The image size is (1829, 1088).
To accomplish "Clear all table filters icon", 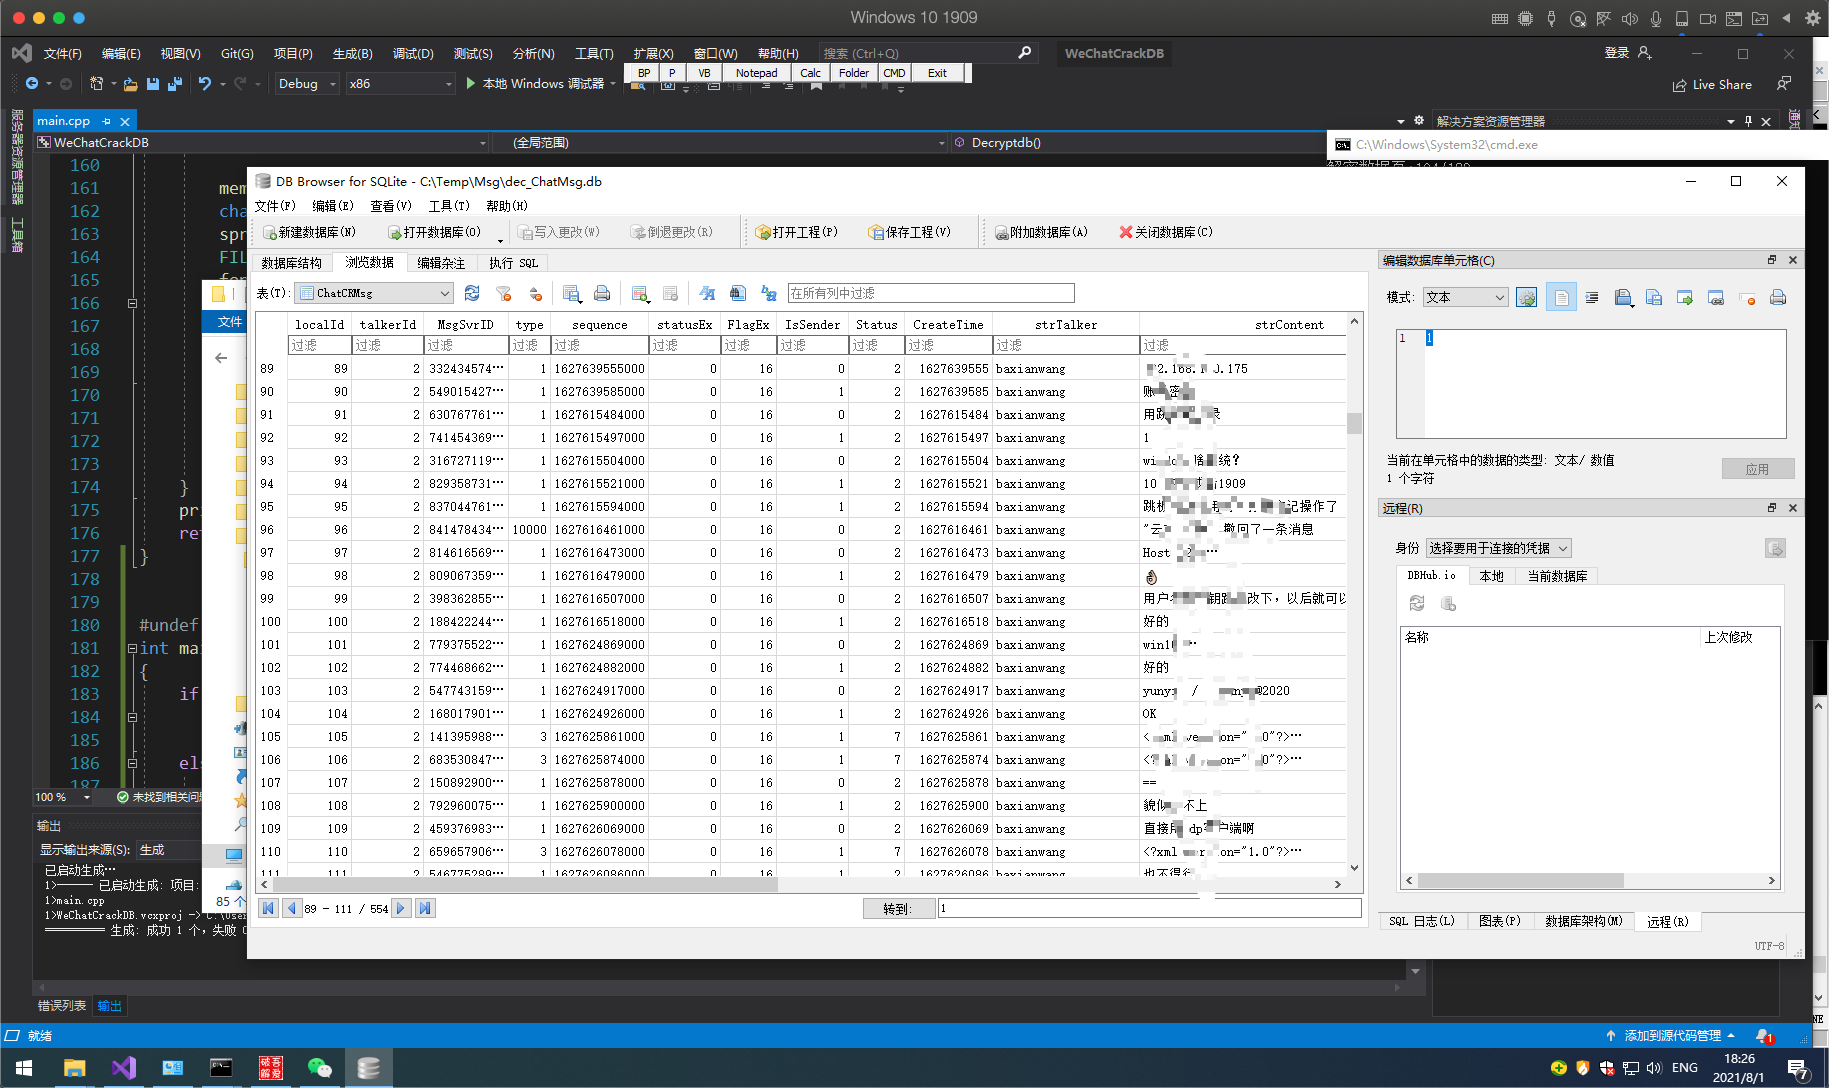I will click(x=504, y=293).
